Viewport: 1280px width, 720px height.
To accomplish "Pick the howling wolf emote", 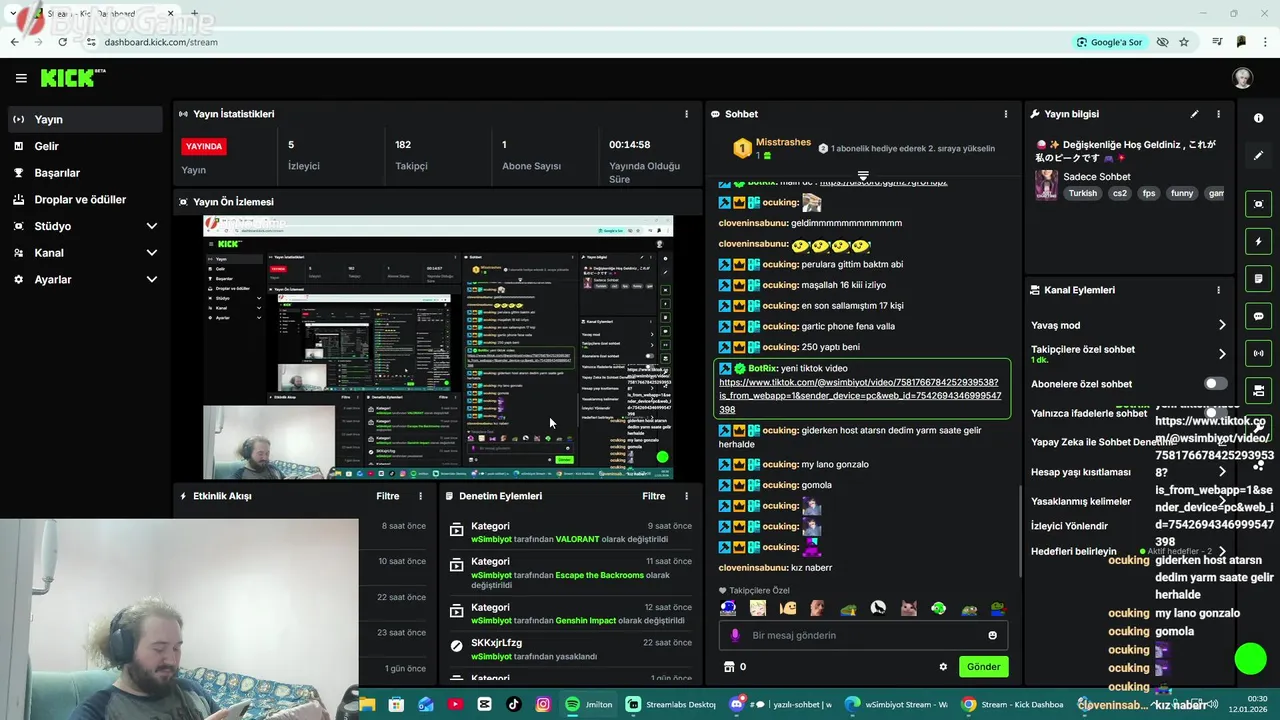I will 878,608.
